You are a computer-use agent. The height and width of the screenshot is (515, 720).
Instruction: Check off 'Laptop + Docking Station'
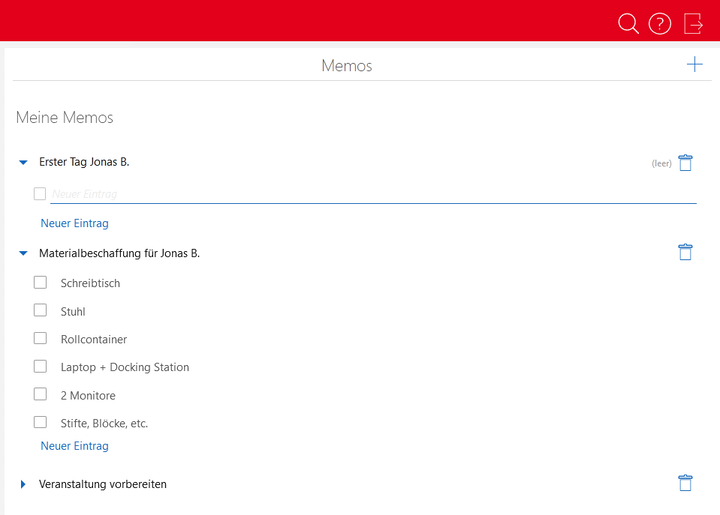pyautogui.click(x=41, y=367)
